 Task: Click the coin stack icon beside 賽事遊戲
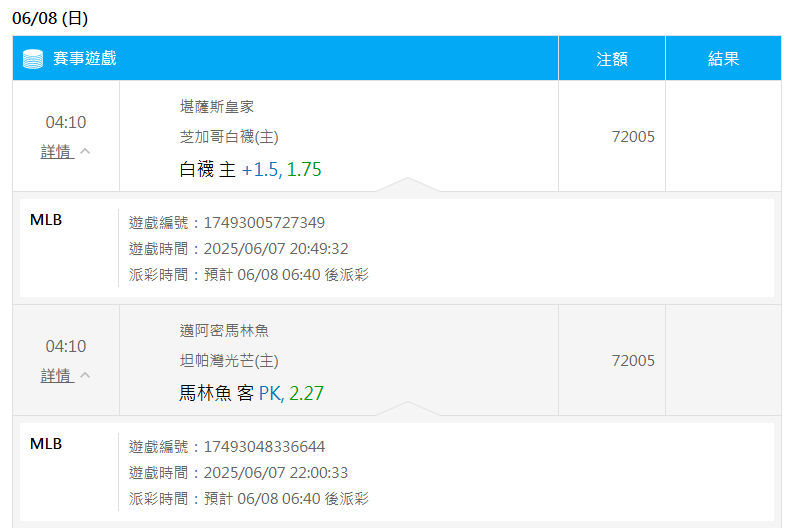33,59
